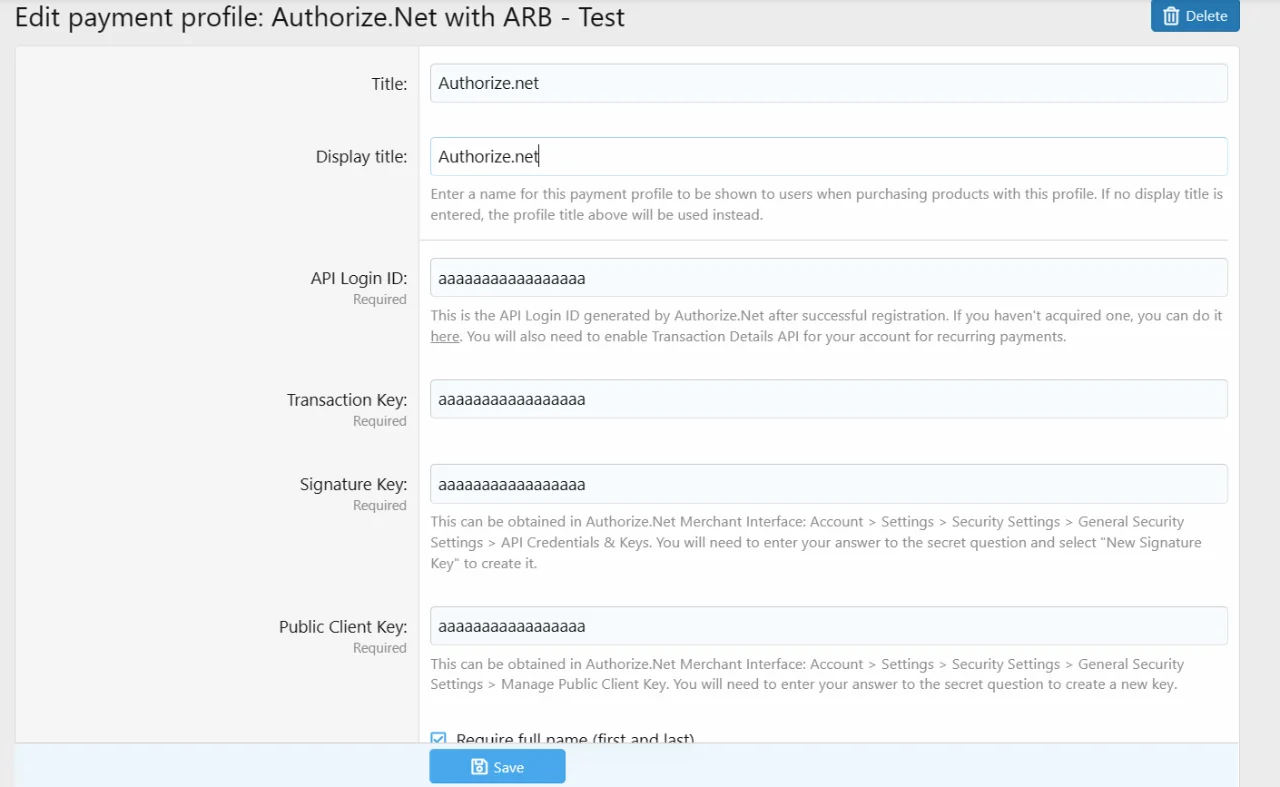This screenshot has width=1280, height=787.
Task: Select the API Login ID text box
Action: tap(828, 278)
